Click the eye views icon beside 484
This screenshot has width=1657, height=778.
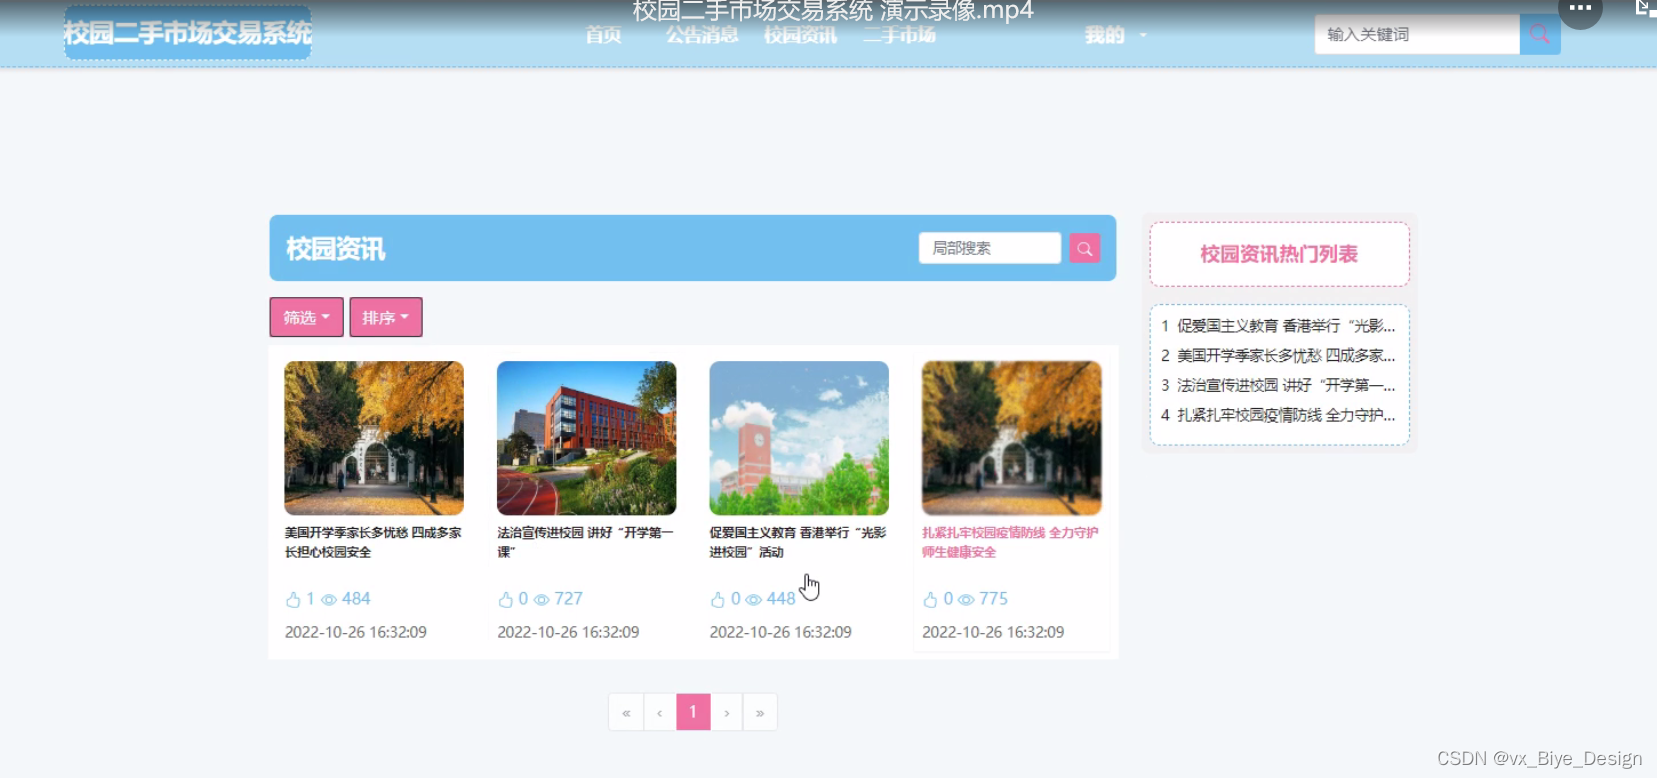pyautogui.click(x=328, y=600)
